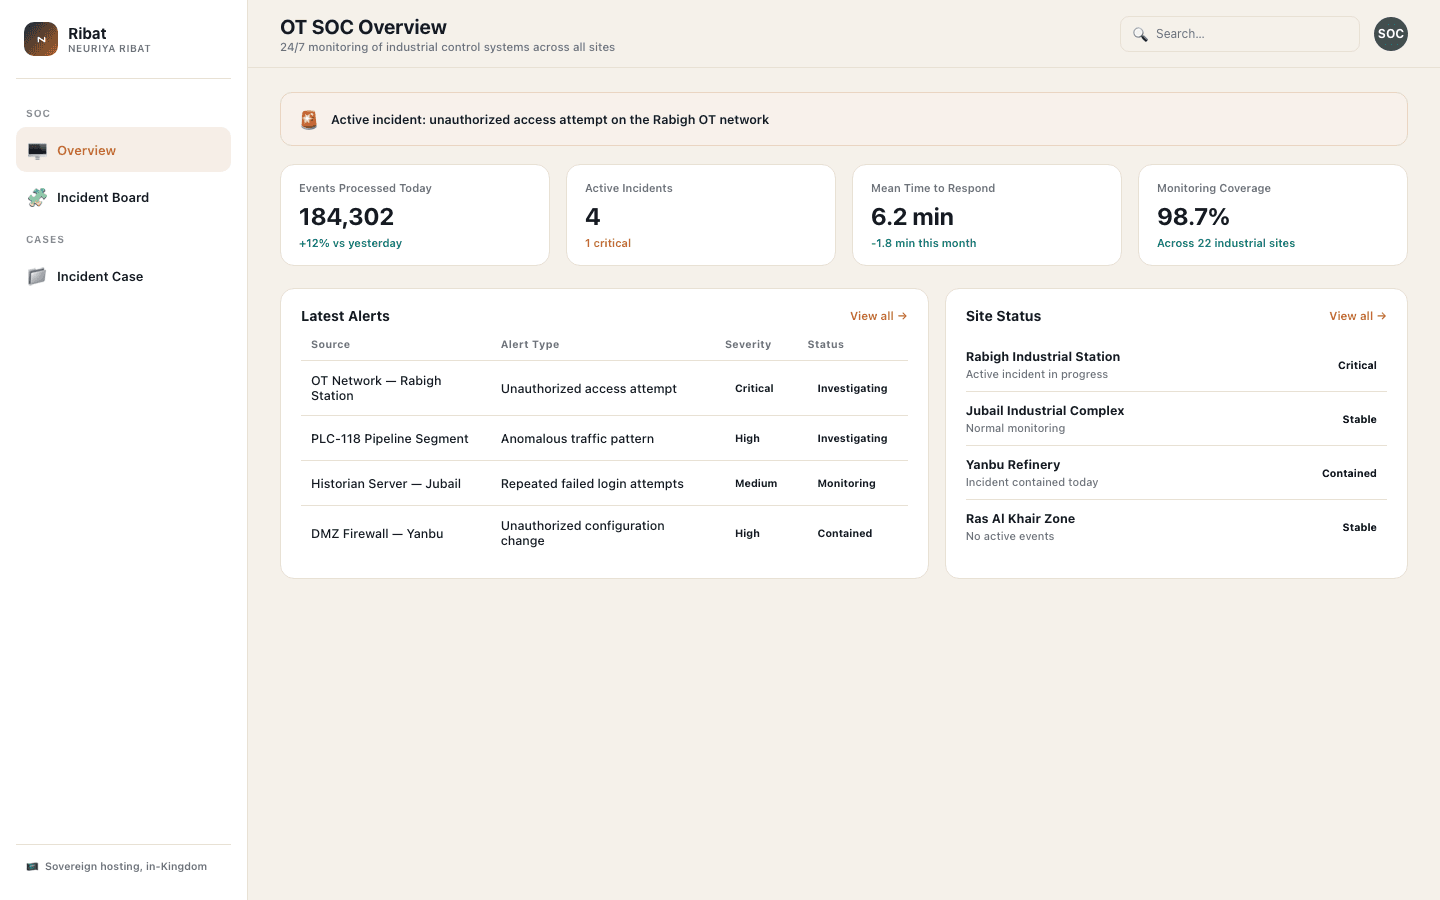This screenshot has width=1440, height=900.
Task: View all site statuses
Action: 1357,316
